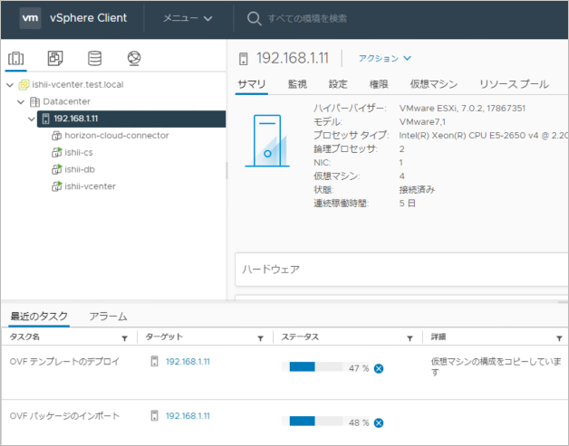Image resolution: width=569 pixels, height=446 pixels.
Task: Click the Datacenter icon in tree
Action: 35,102
